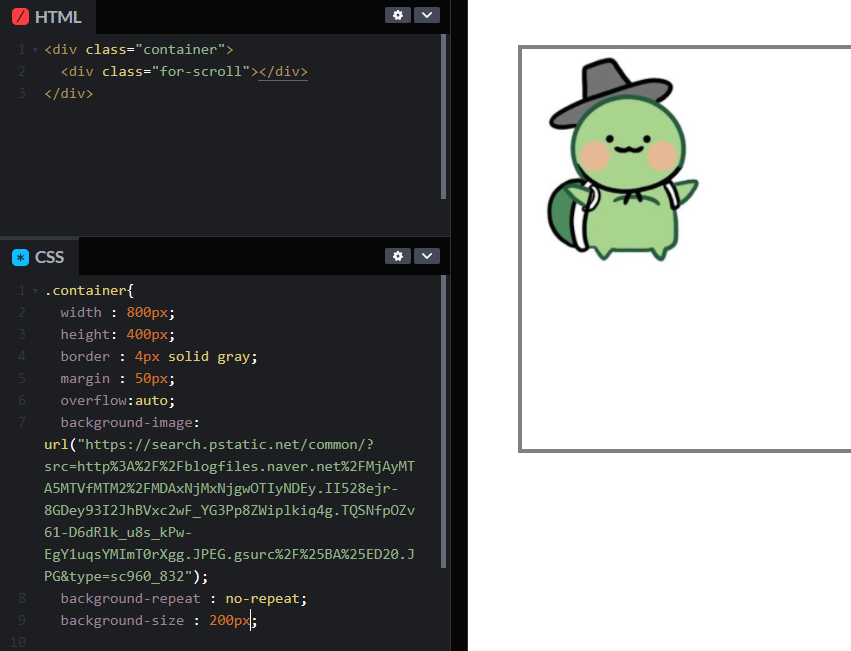The image size is (851, 651).
Task: Expand the CSS editor dropdown chevron
Action: pyautogui.click(x=427, y=256)
